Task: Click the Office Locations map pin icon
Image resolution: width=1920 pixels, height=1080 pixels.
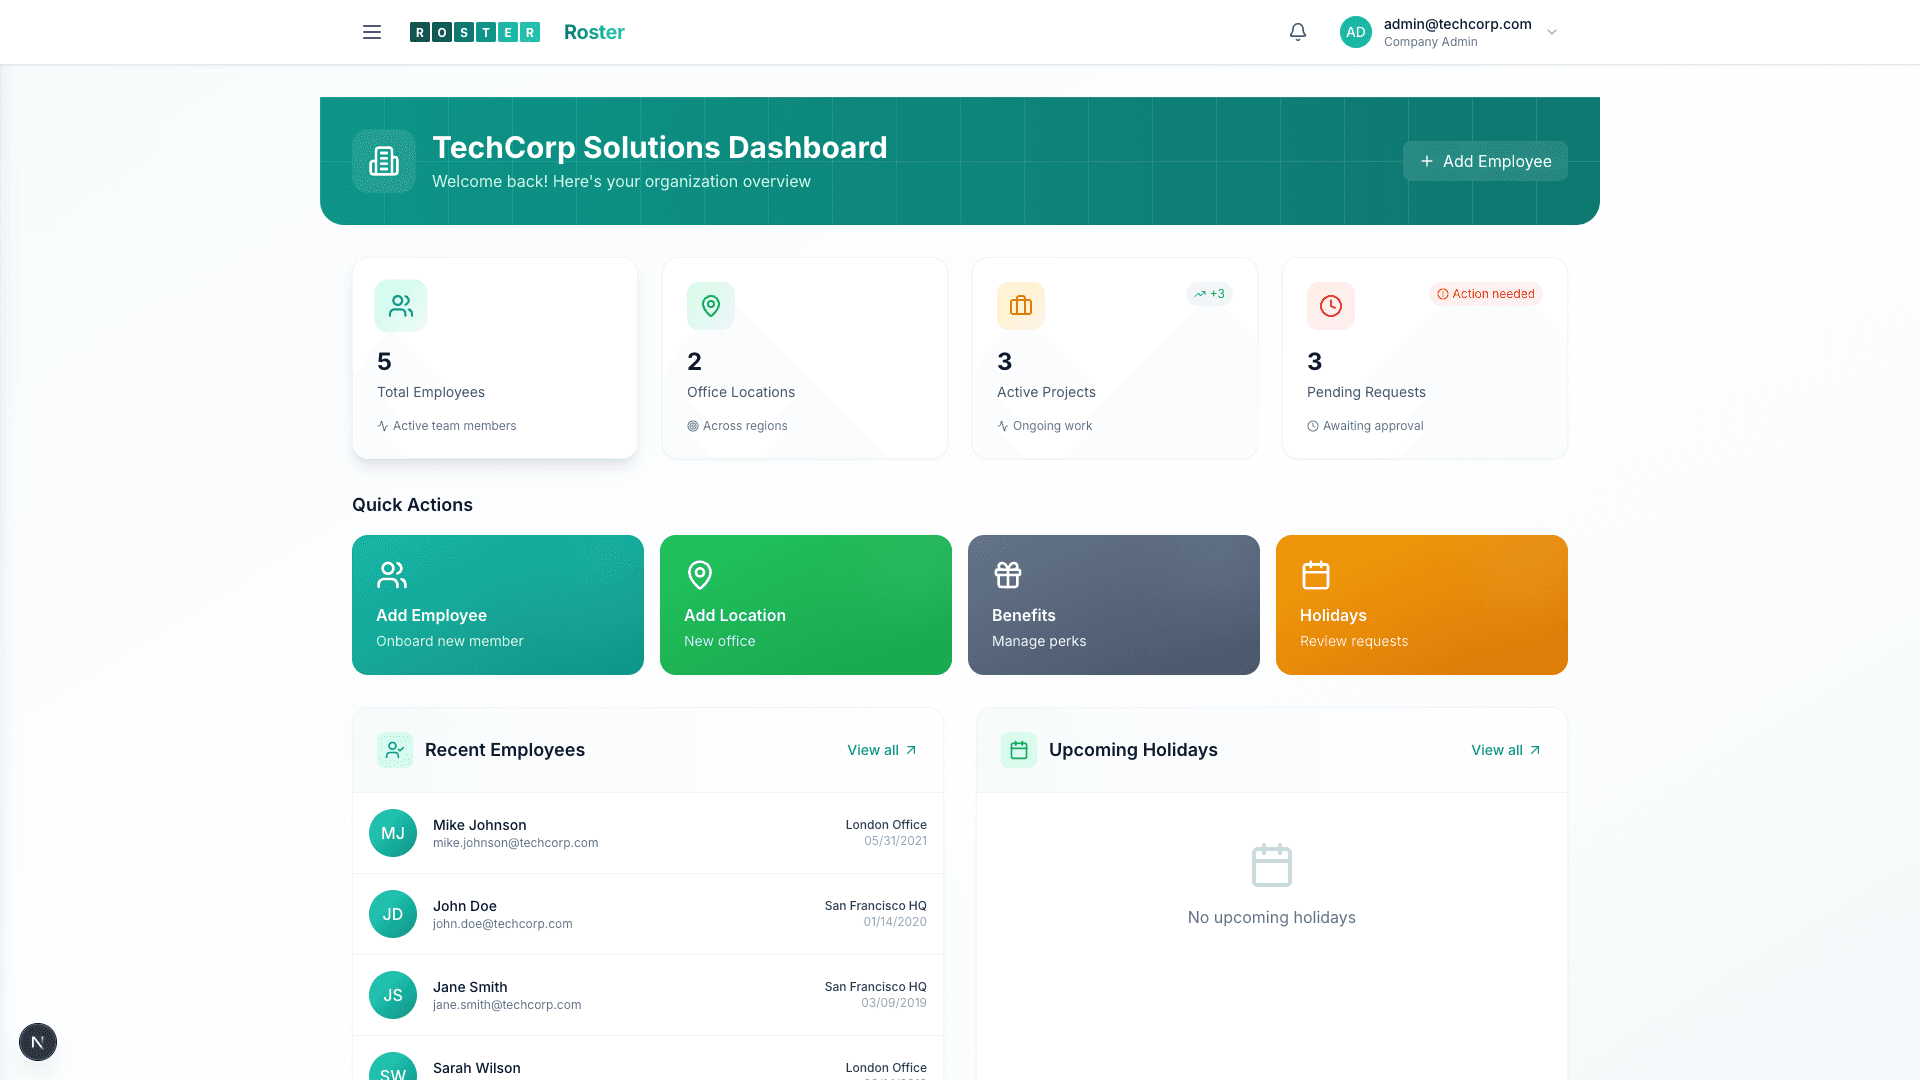Action: coord(710,306)
